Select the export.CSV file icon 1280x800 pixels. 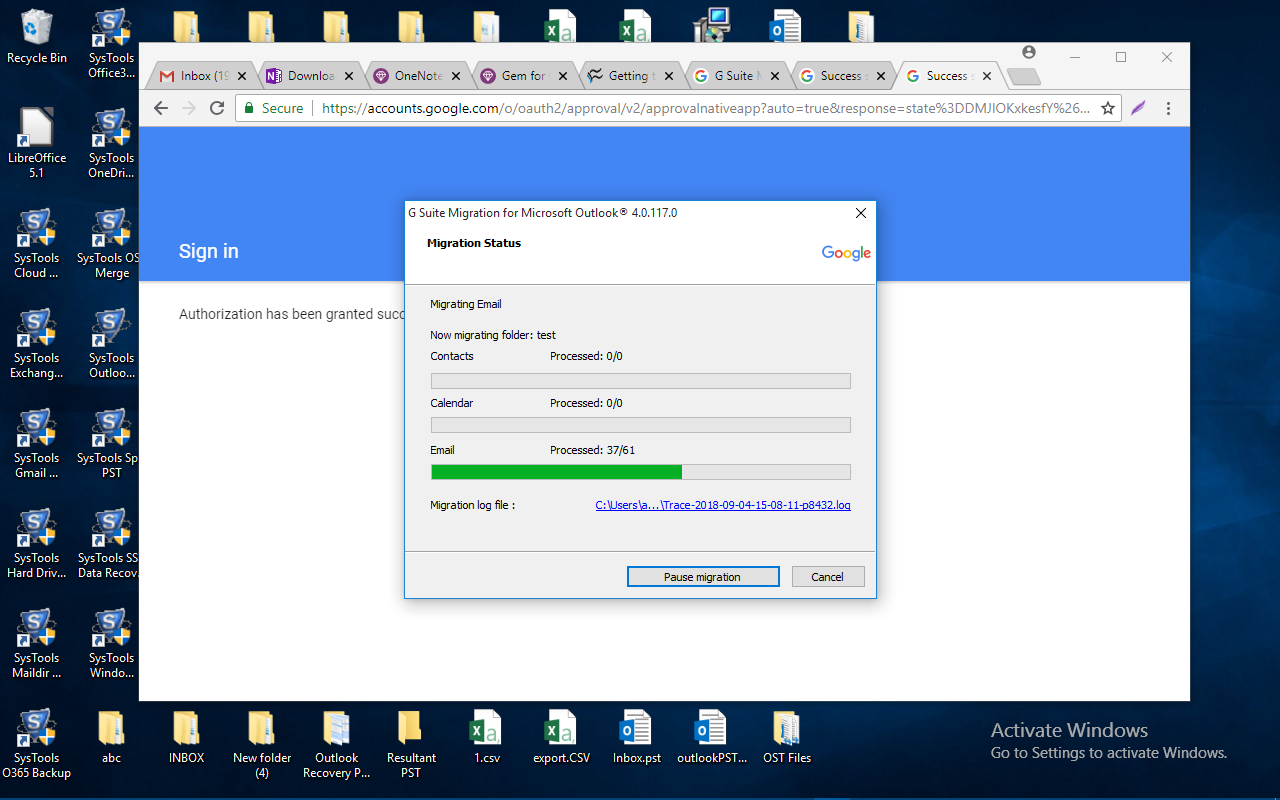click(x=561, y=736)
